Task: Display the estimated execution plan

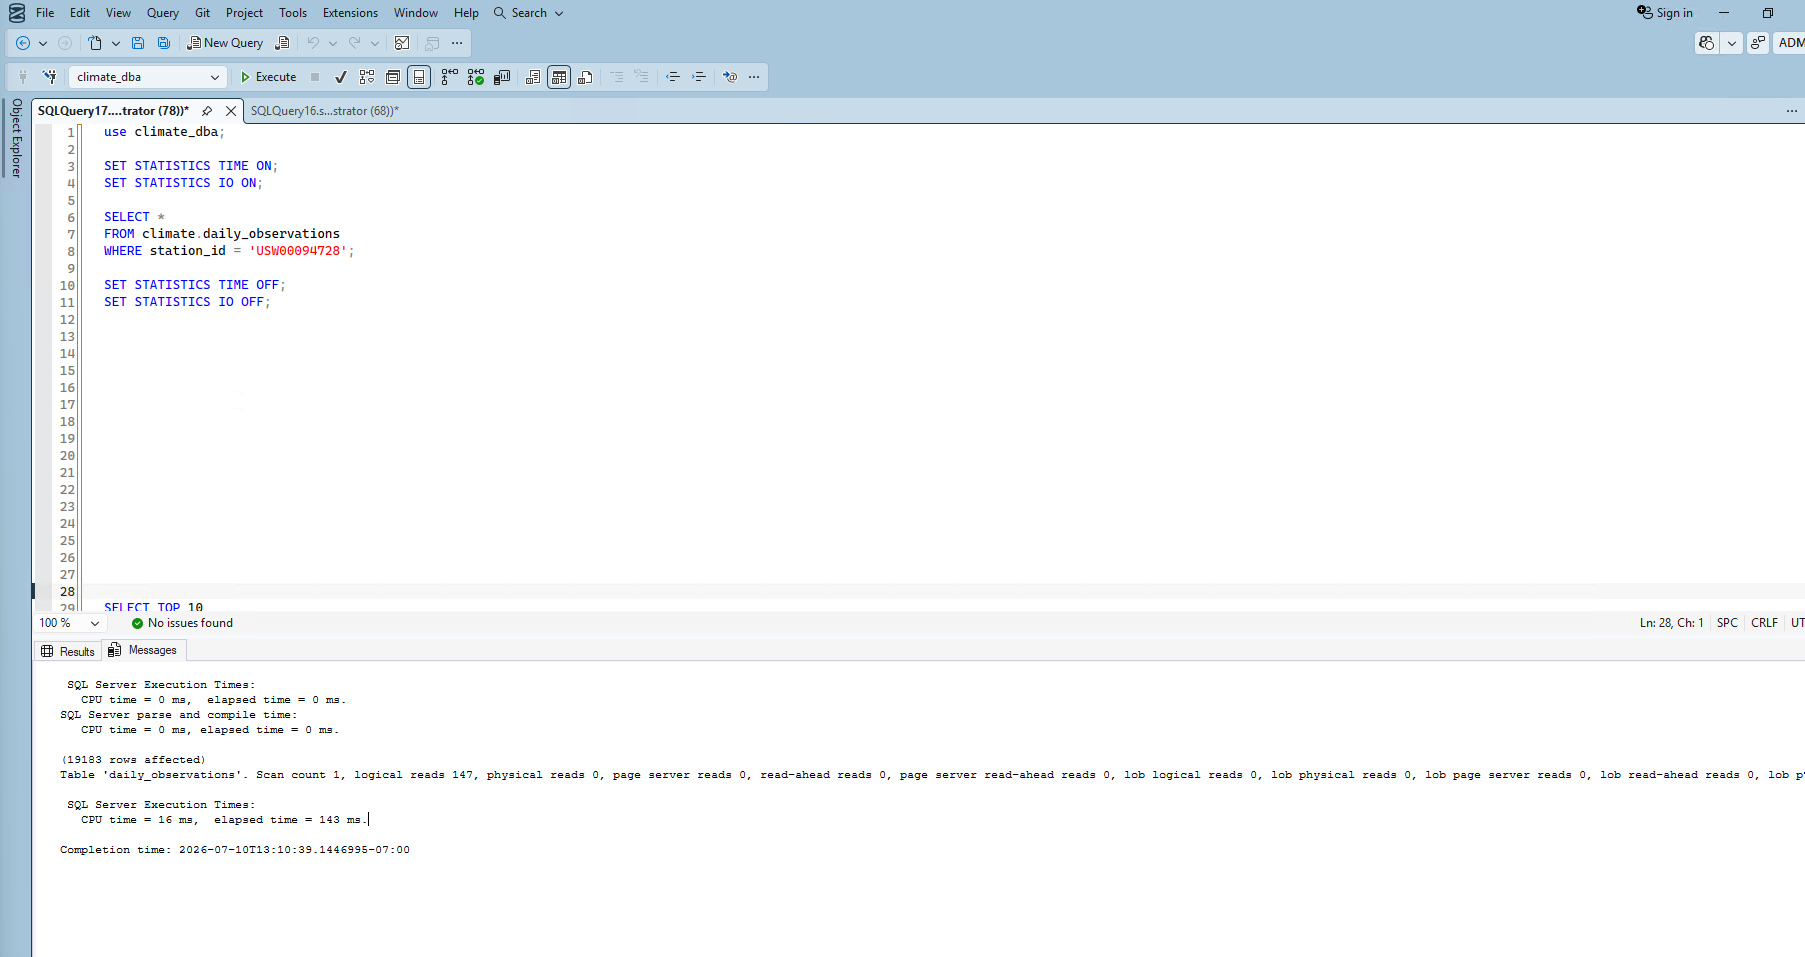Action: click(367, 77)
